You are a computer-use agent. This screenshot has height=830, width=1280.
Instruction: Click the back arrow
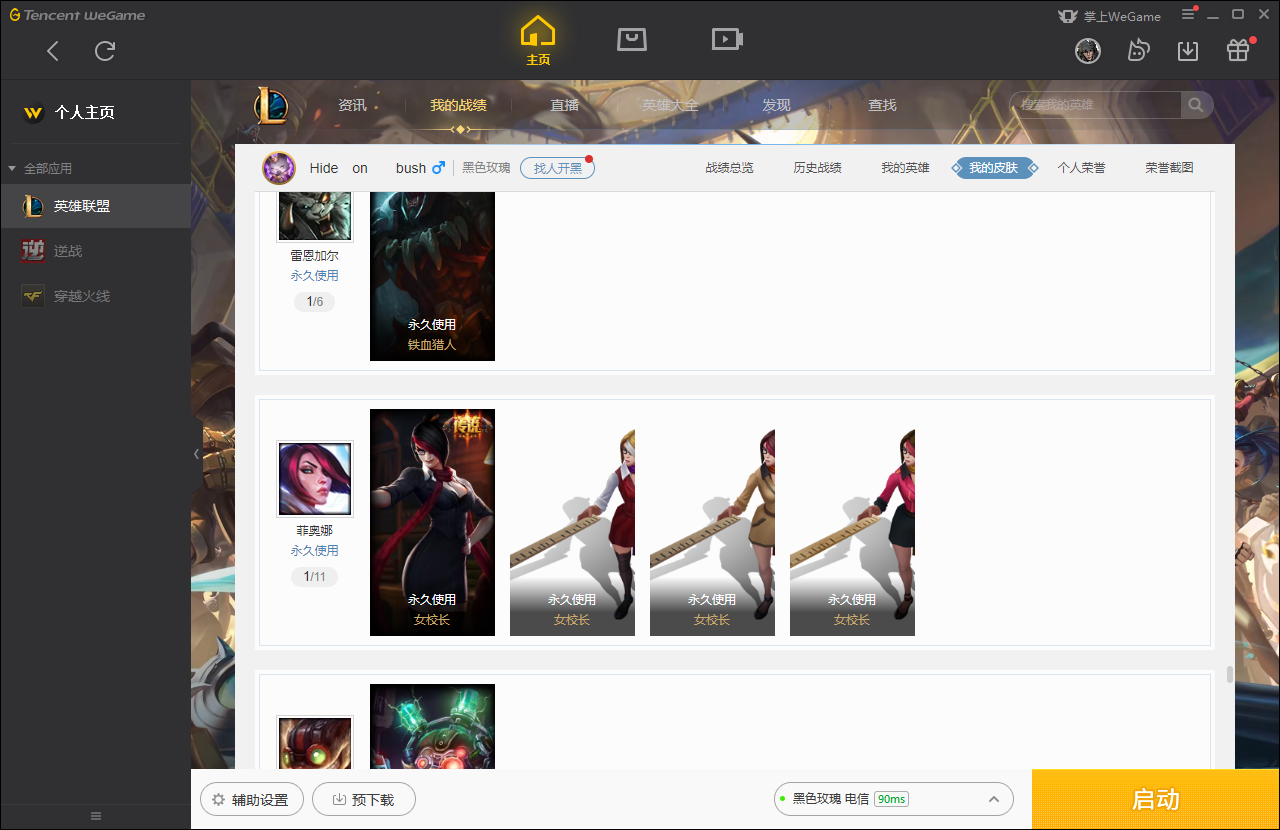53,51
